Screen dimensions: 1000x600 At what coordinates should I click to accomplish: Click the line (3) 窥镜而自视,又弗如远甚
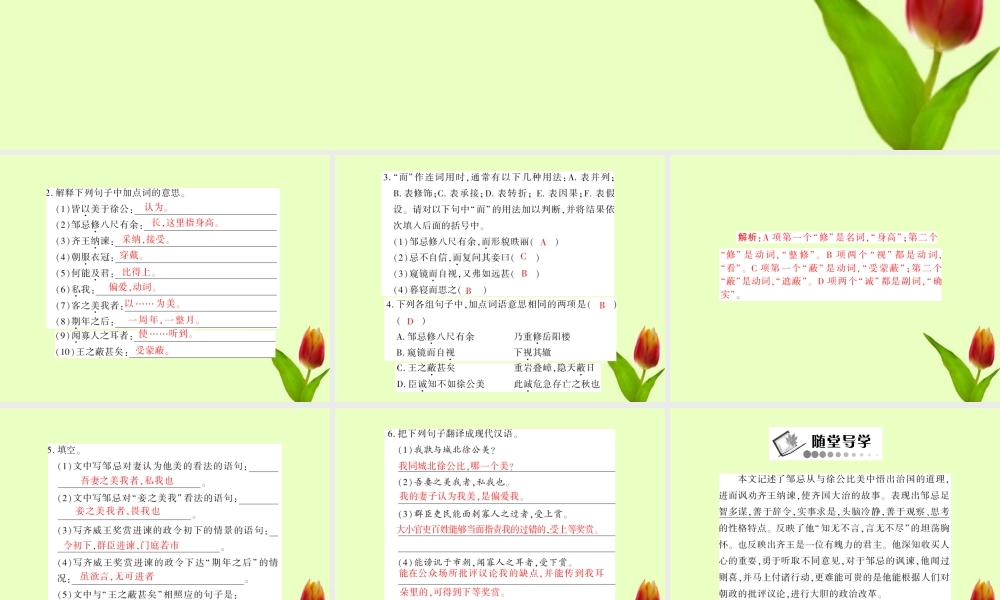[x=467, y=273]
